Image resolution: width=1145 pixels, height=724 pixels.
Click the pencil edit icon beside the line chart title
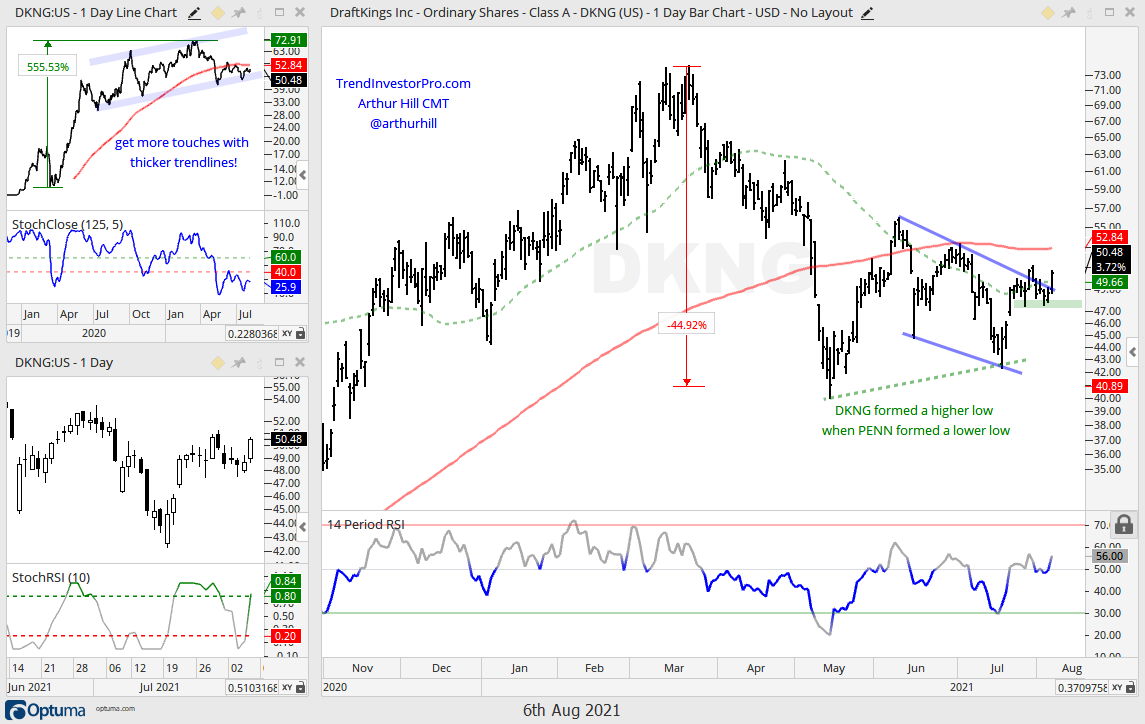pos(194,13)
